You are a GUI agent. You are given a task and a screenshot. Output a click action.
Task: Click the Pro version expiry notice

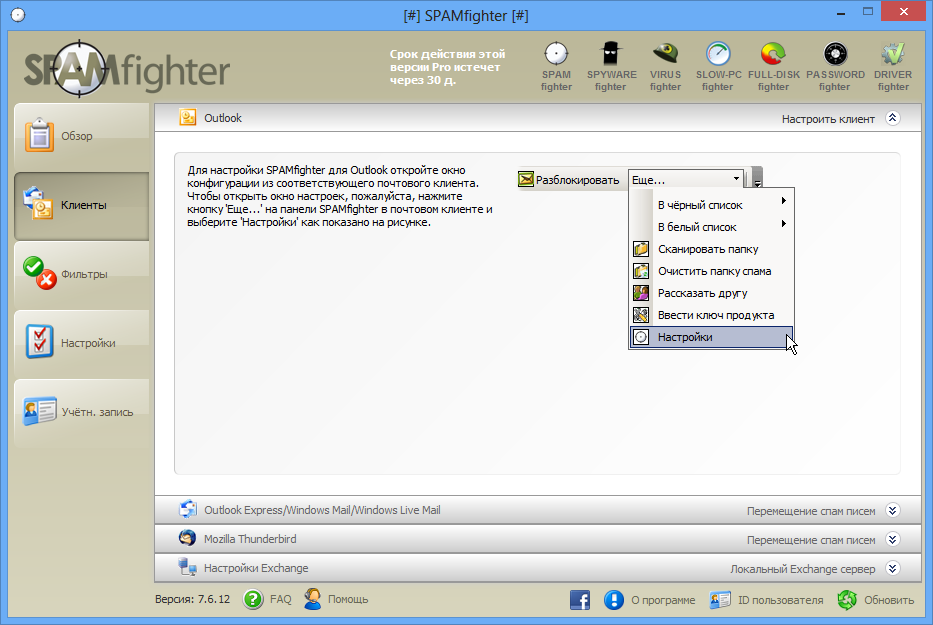[447, 67]
